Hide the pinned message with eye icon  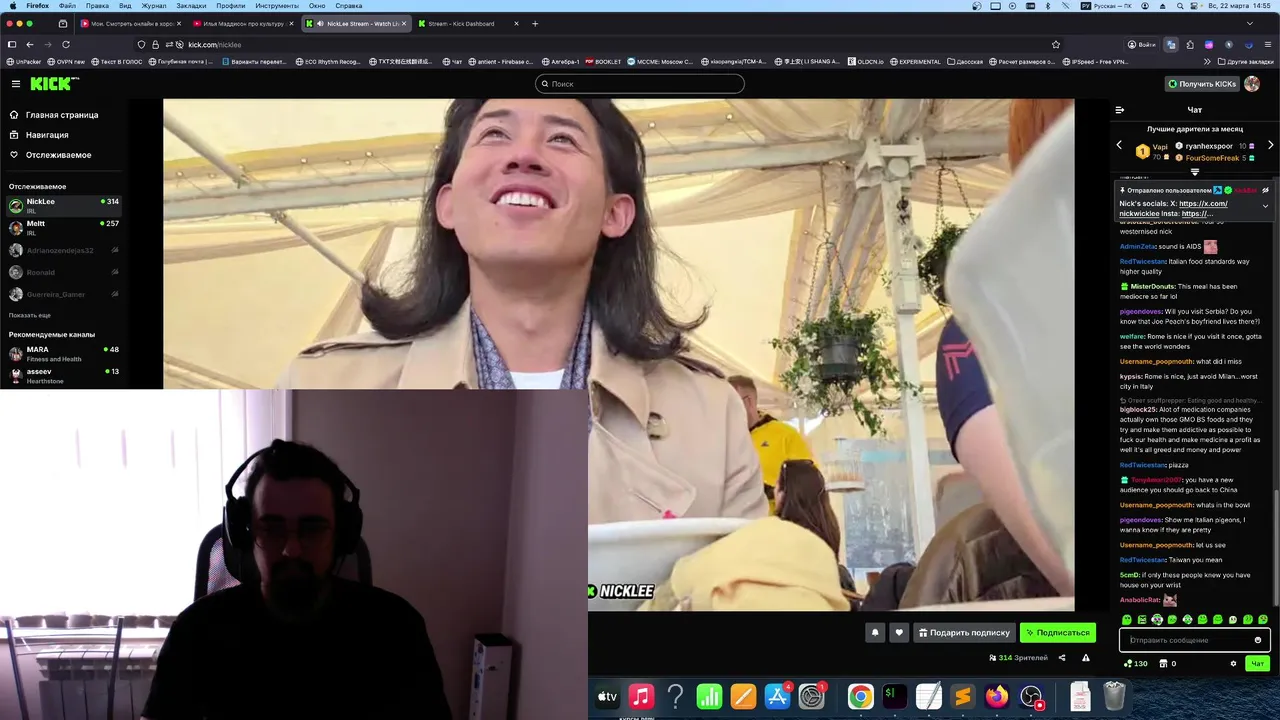click(x=1265, y=190)
